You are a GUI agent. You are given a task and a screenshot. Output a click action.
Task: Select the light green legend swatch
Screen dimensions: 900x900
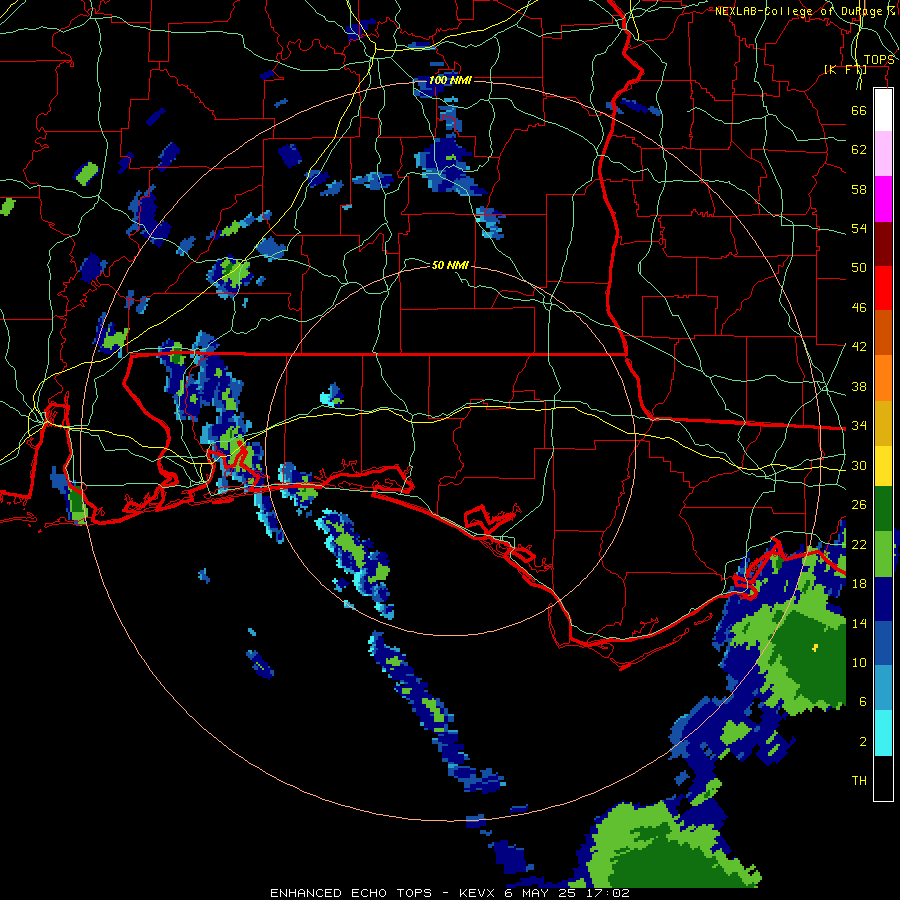(883, 554)
